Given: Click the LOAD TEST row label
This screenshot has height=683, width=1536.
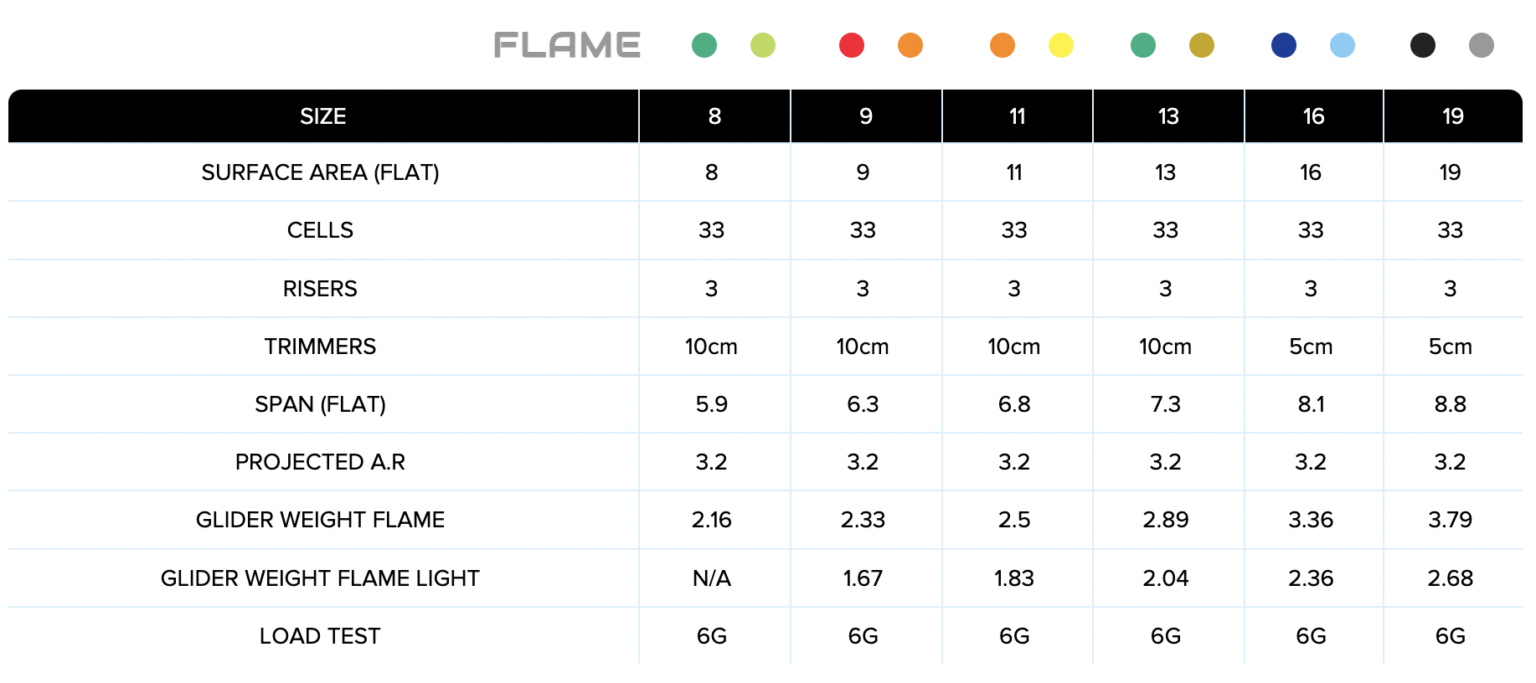Looking at the screenshot, I should pyautogui.click(x=320, y=636).
